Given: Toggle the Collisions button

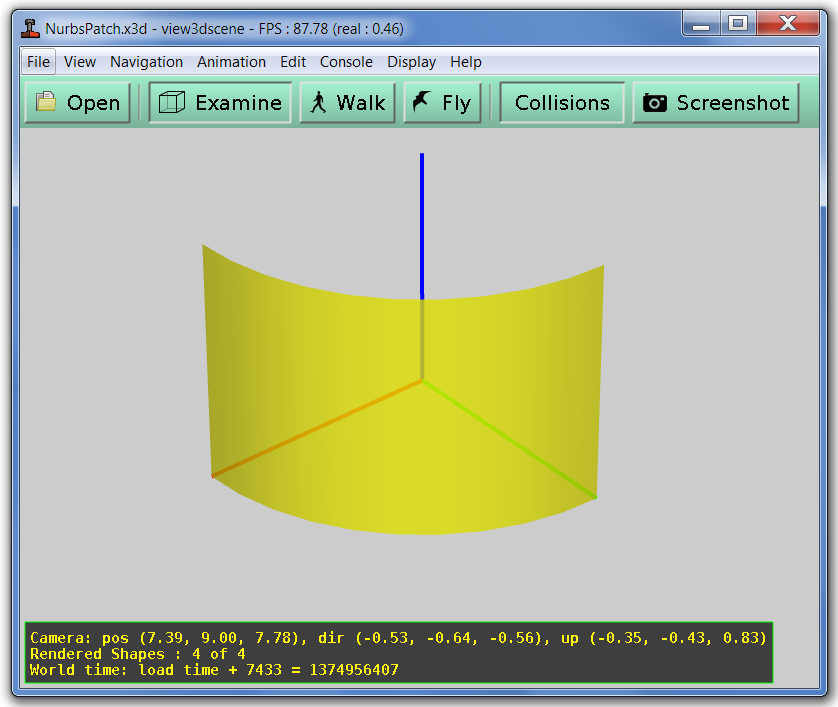Looking at the screenshot, I should 562,102.
